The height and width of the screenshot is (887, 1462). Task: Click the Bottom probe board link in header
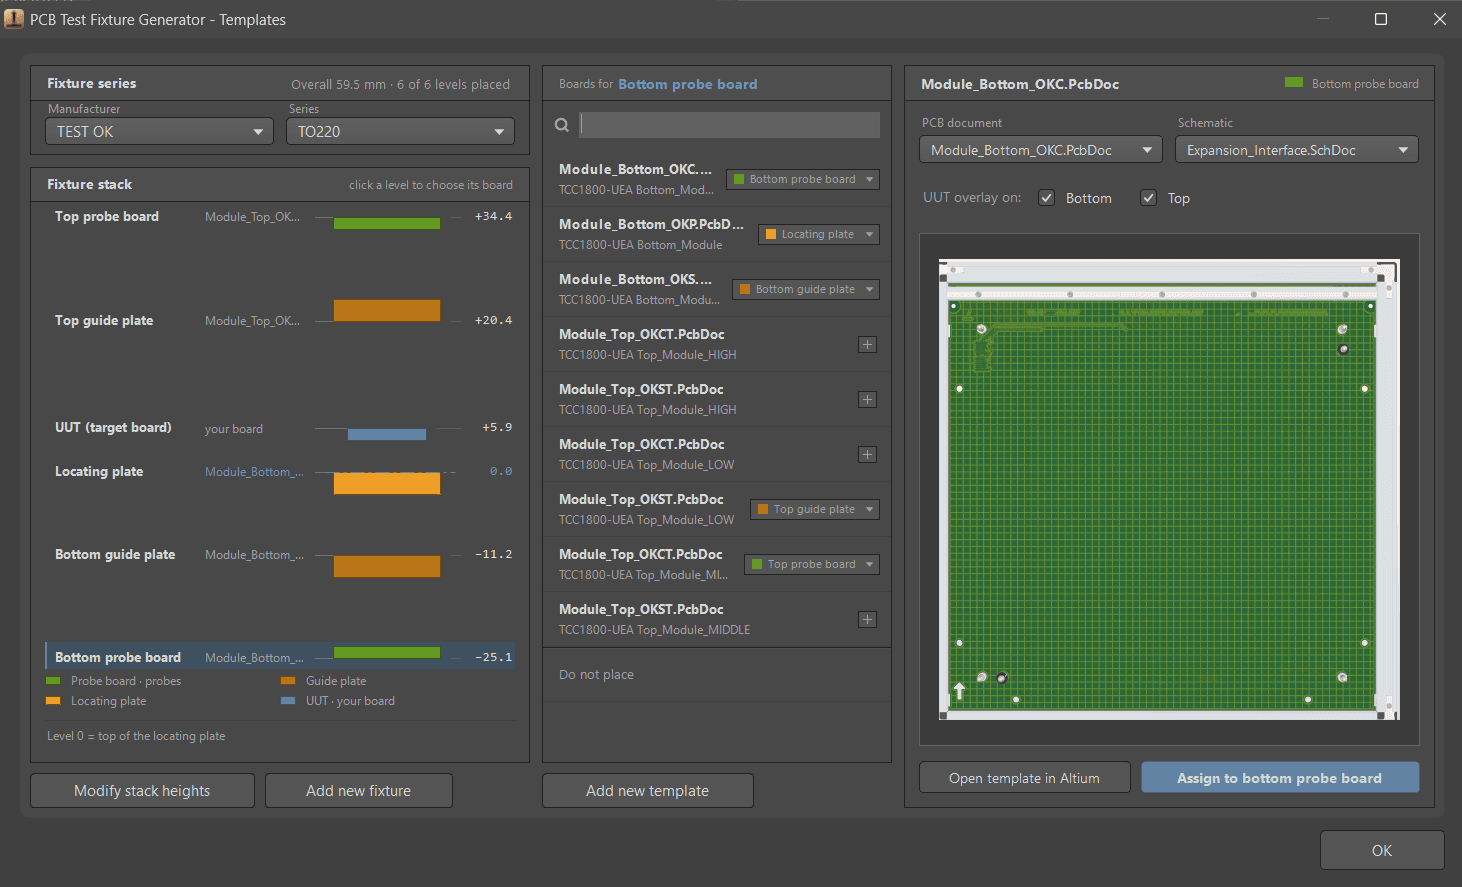(687, 84)
